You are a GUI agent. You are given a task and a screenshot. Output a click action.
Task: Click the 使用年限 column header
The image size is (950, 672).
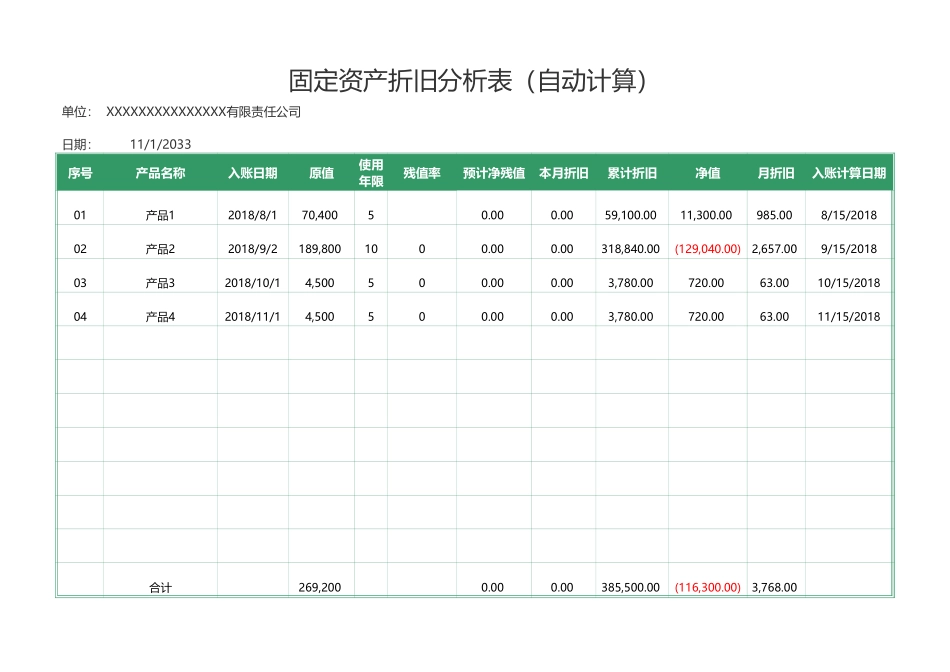[x=371, y=173]
